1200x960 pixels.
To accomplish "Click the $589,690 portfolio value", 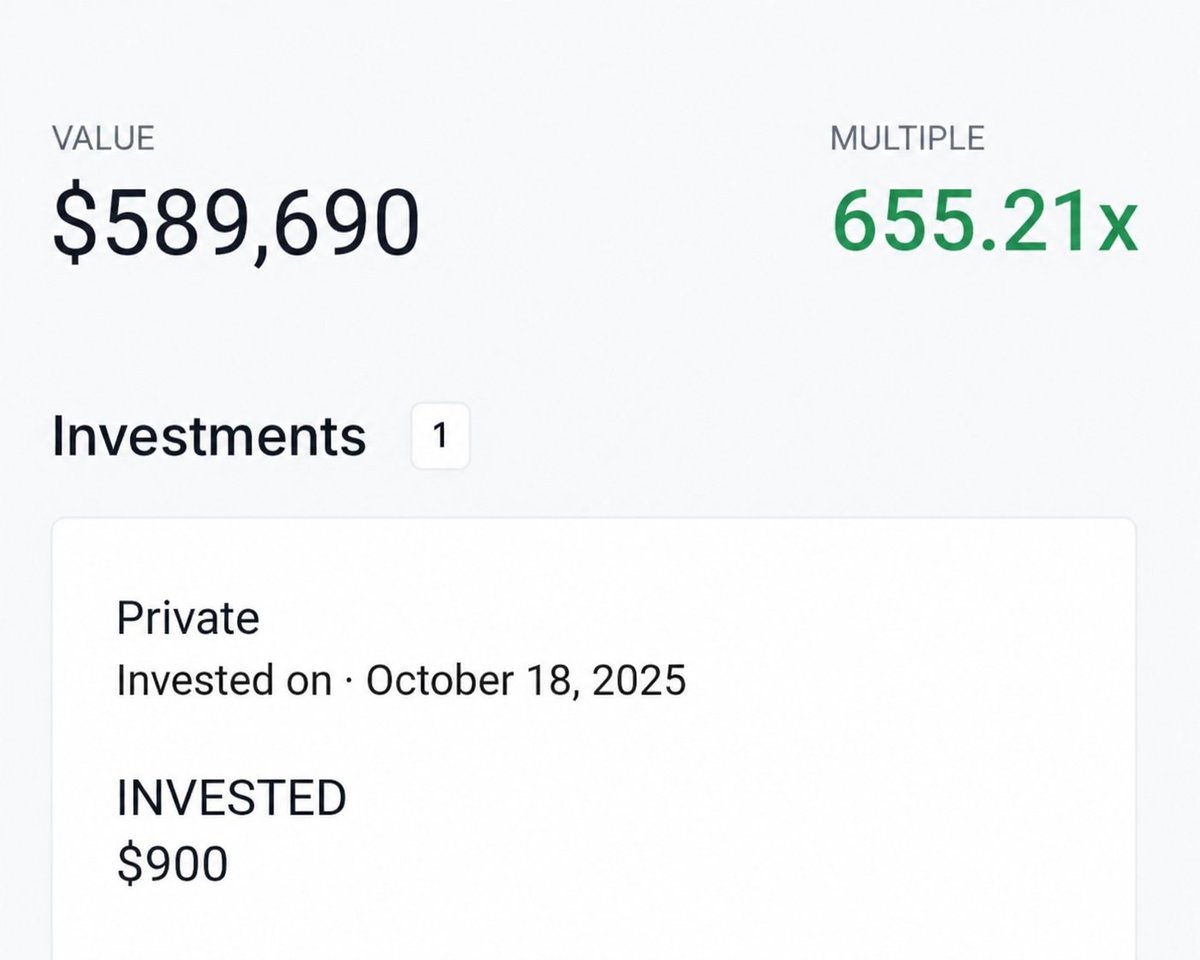I will tap(236, 223).
